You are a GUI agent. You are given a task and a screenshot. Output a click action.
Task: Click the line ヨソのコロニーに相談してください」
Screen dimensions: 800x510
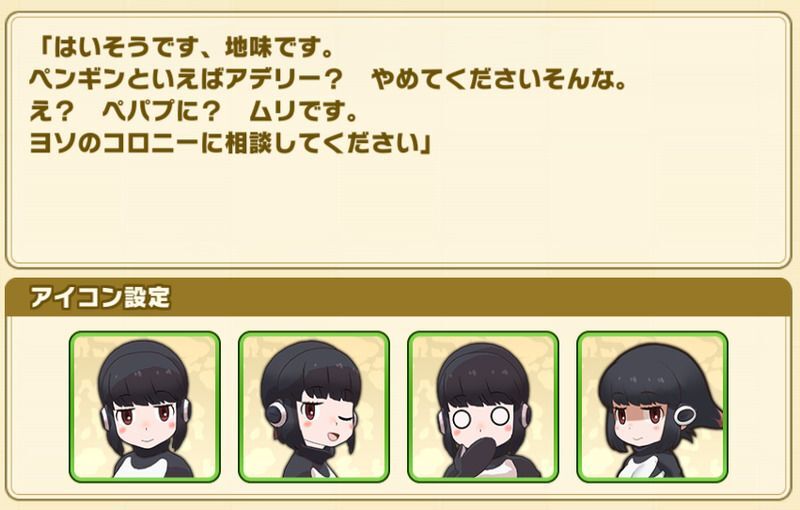tap(231, 144)
